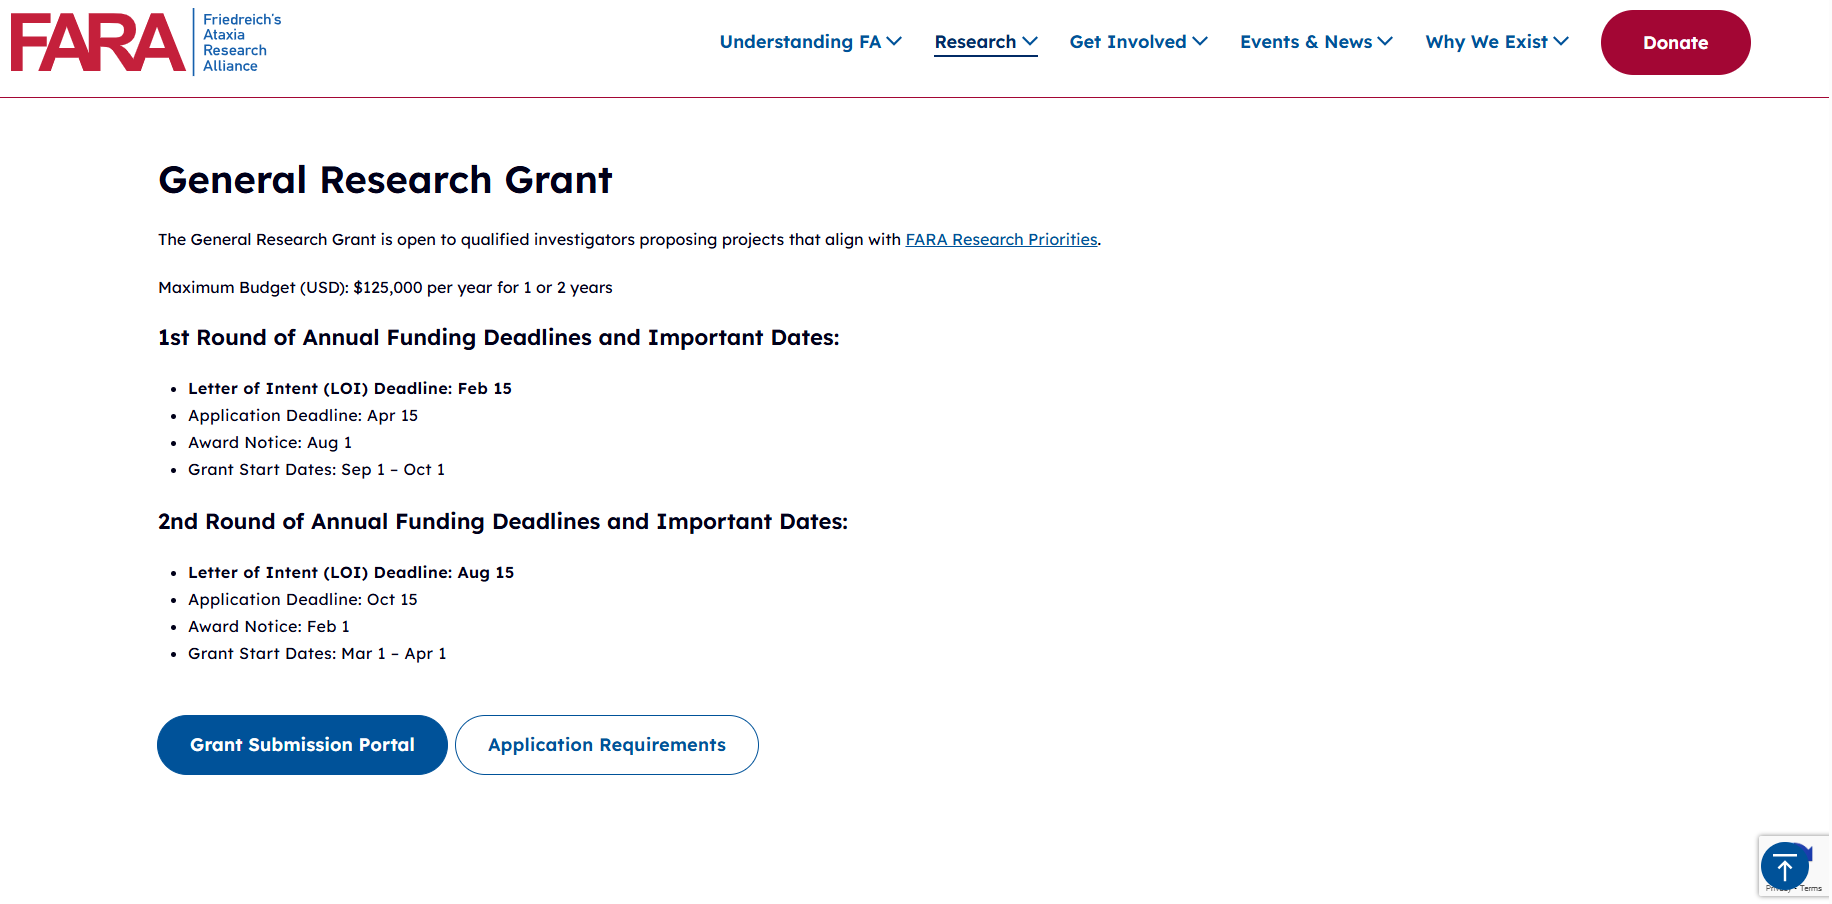Select the Research menu item
This screenshot has height=904, width=1832.
(975, 42)
